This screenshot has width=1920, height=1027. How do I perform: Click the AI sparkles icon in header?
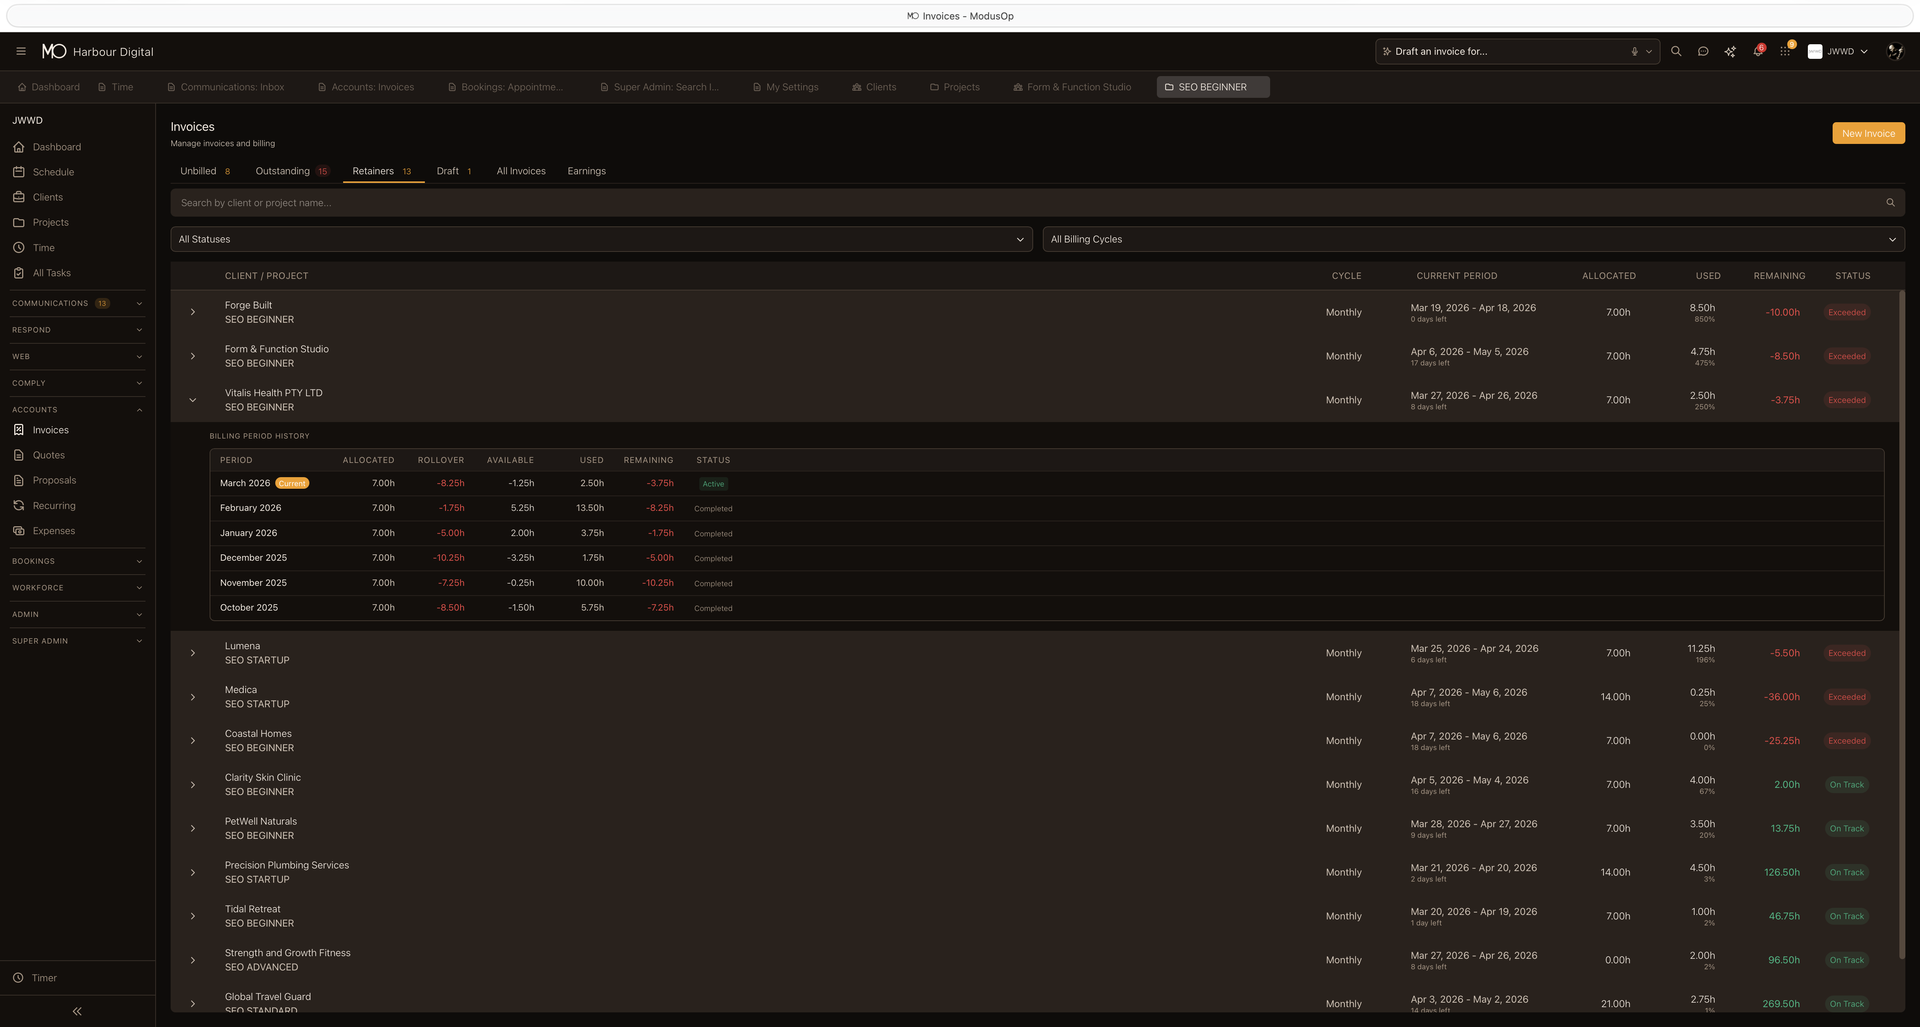pos(1730,51)
